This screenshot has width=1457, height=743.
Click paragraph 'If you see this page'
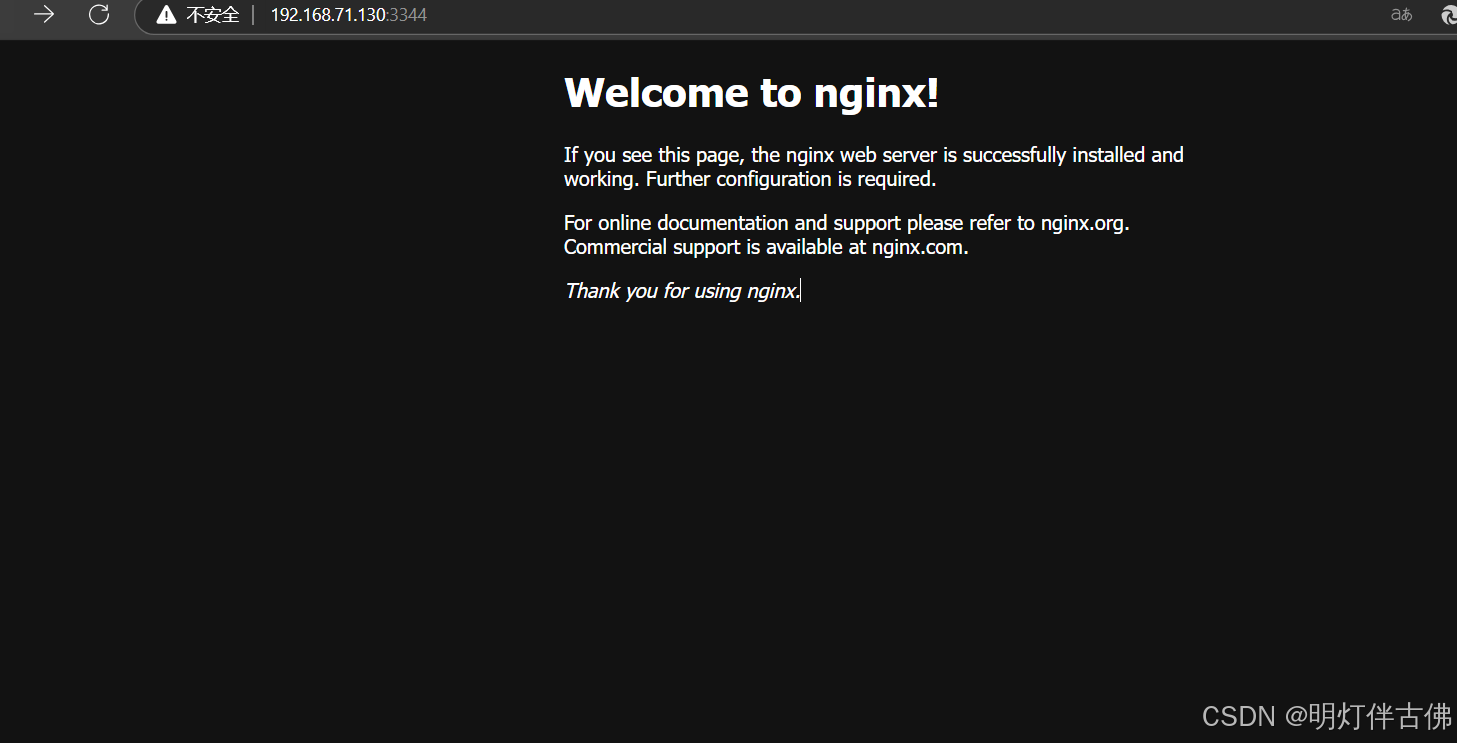(874, 167)
